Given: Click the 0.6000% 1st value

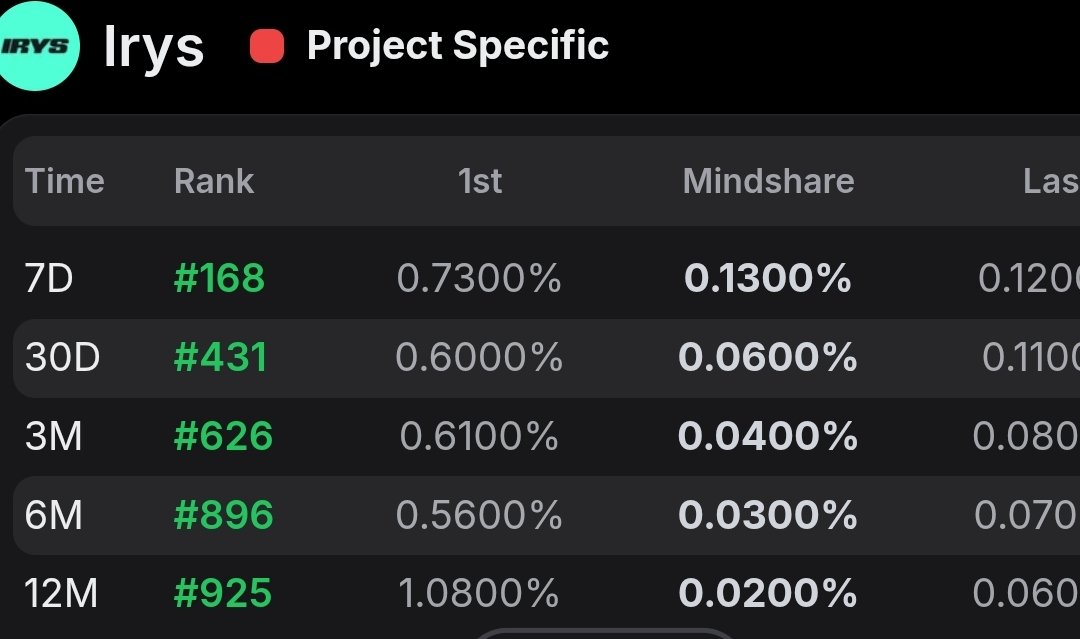Looking at the screenshot, I should pyautogui.click(x=479, y=357).
